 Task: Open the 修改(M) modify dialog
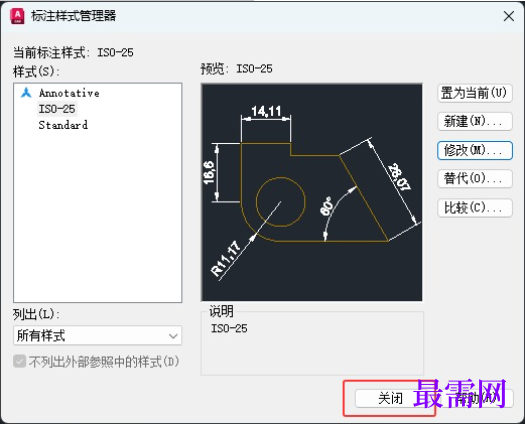coord(475,150)
